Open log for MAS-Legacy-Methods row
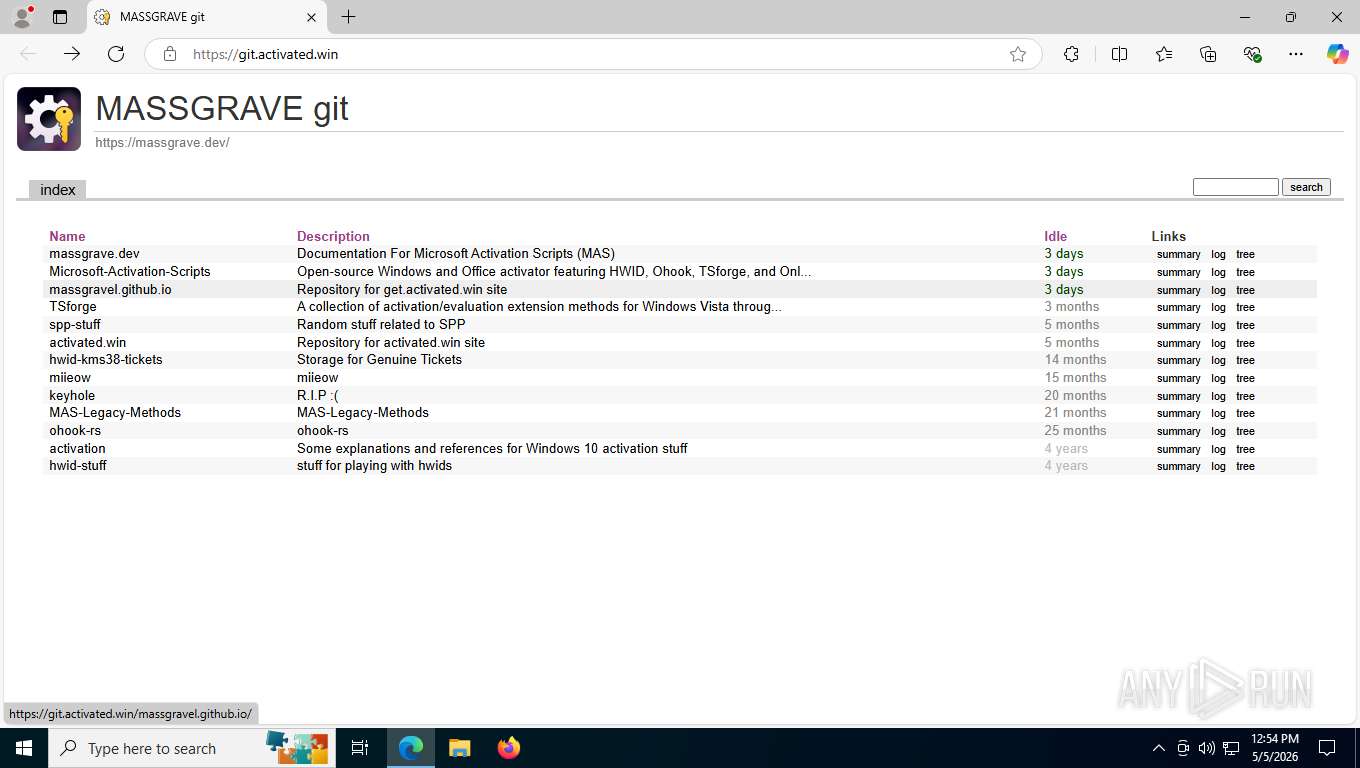This screenshot has height=768, width=1360. click(1218, 413)
